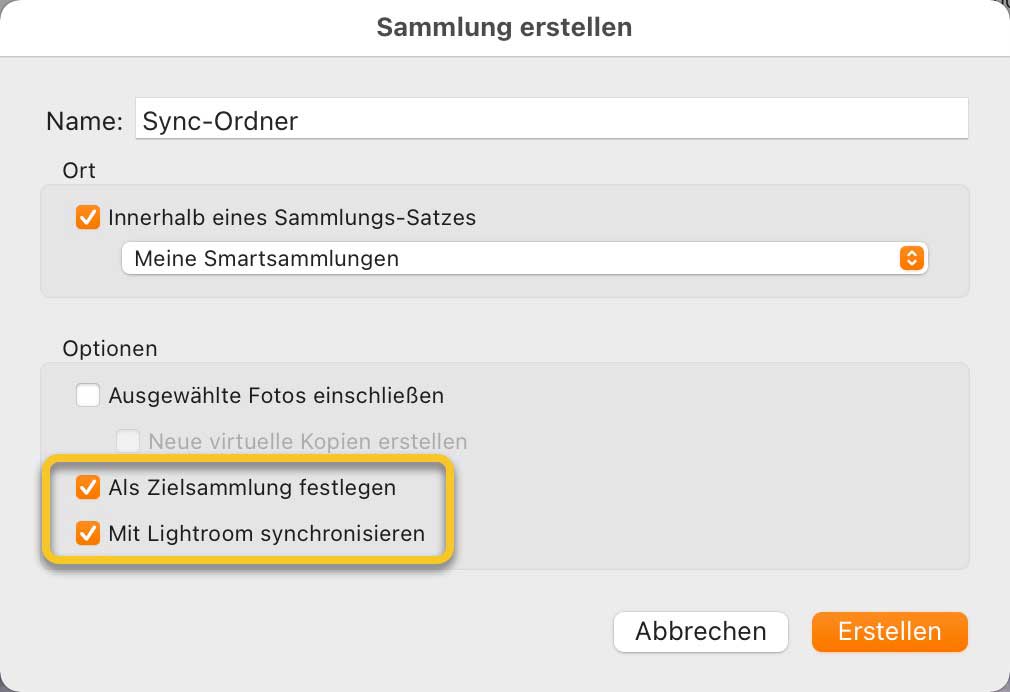
Task: Disable the "Mit Lightroom synchronisieren" checkbox
Action: click(x=89, y=533)
